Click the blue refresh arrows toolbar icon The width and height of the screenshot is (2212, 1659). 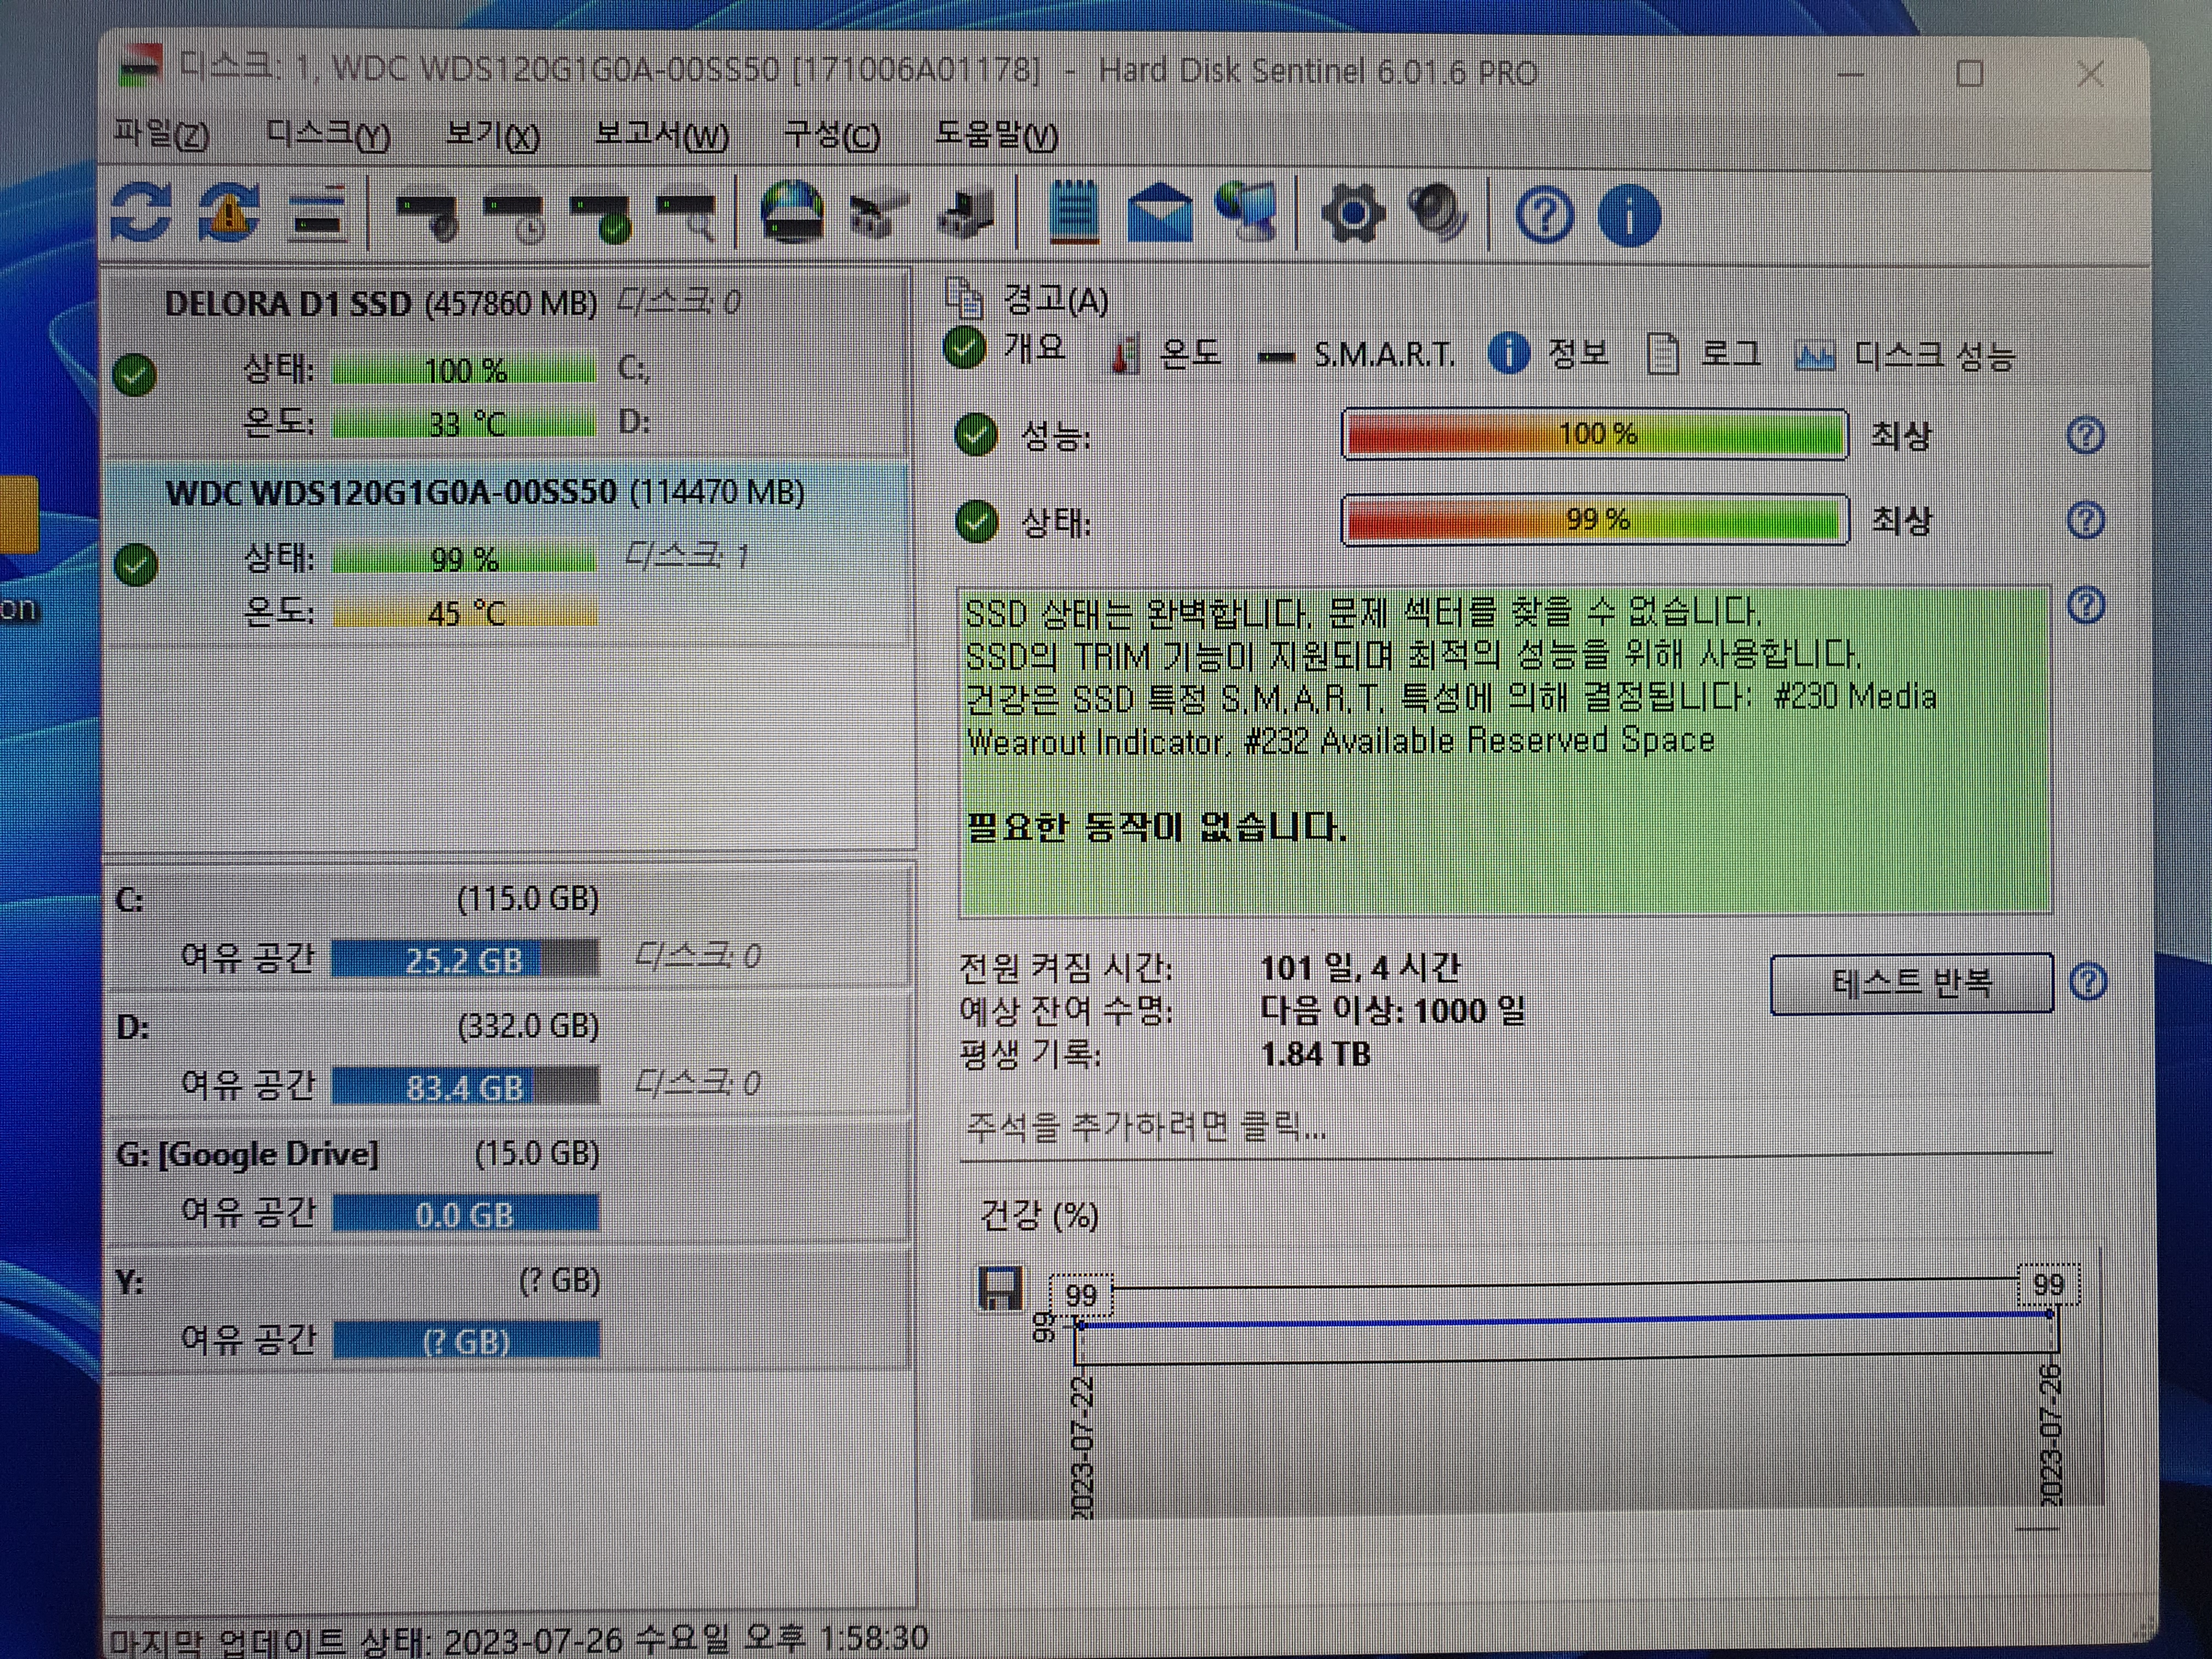pyautogui.click(x=141, y=213)
